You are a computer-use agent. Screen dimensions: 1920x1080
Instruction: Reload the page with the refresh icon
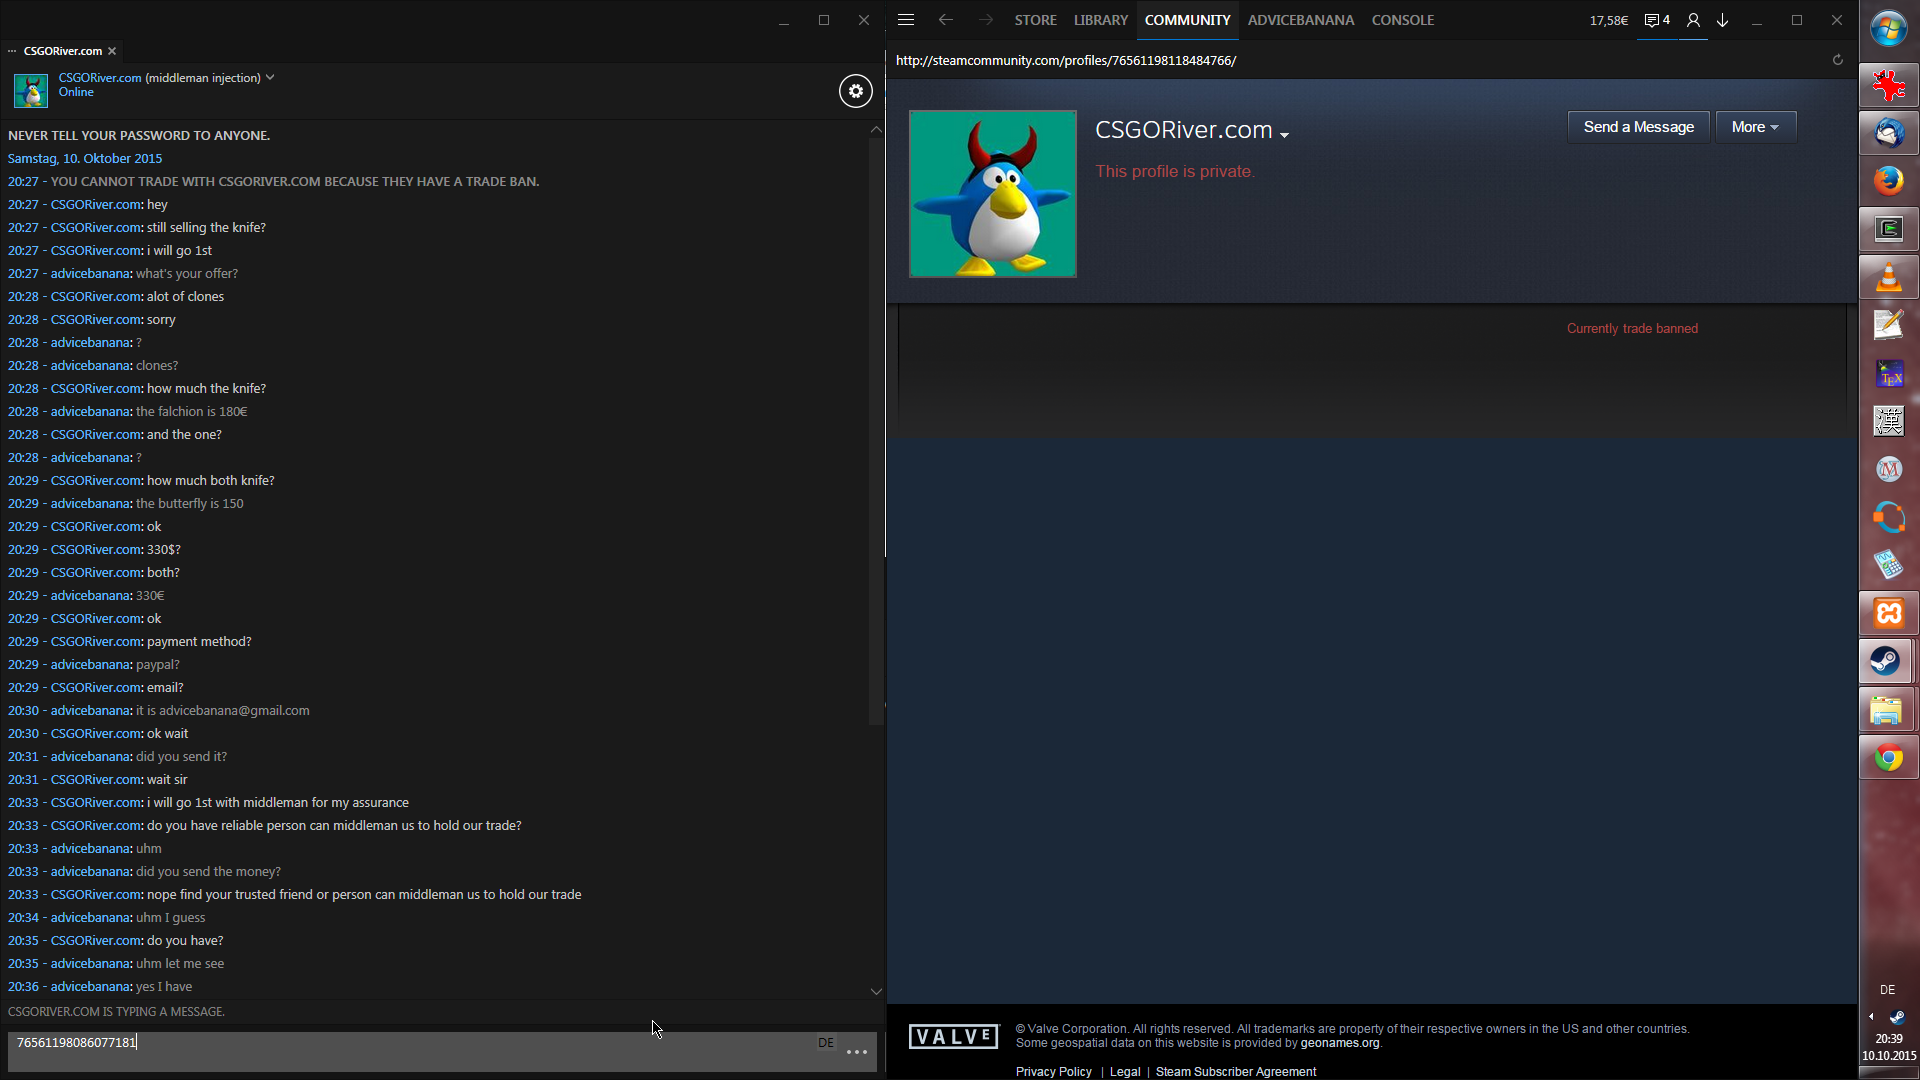(1837, 60)
